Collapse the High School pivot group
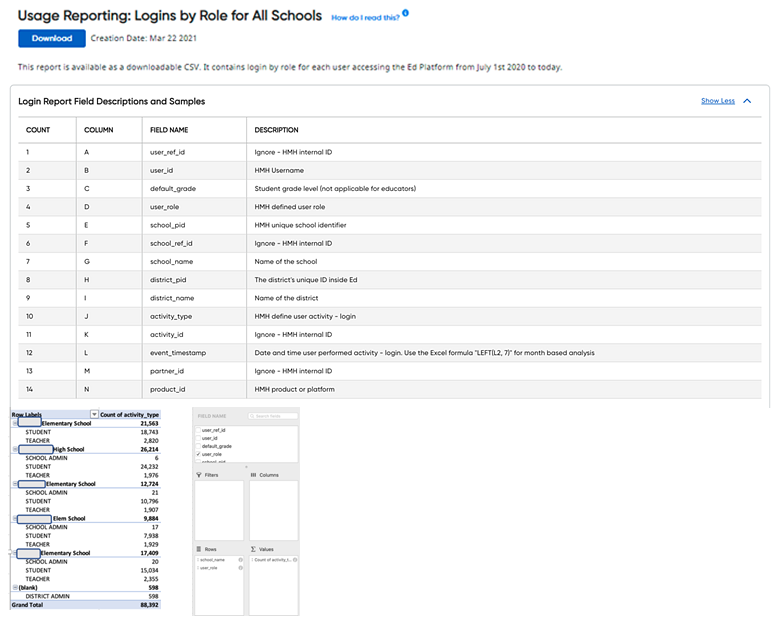 tap(15, 449)
